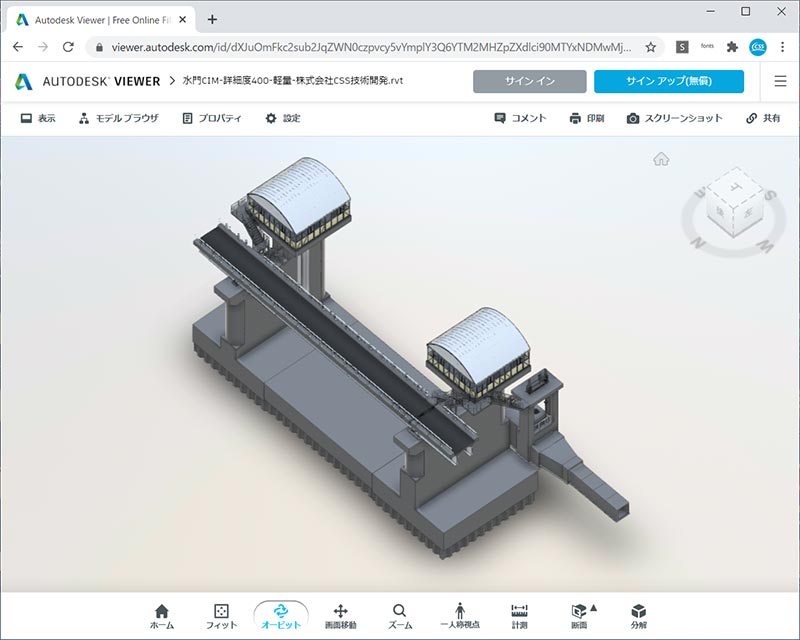Click the file name 水門CIM breadcrumb
The image size is (800, 640).
click(x=293, y=81)
